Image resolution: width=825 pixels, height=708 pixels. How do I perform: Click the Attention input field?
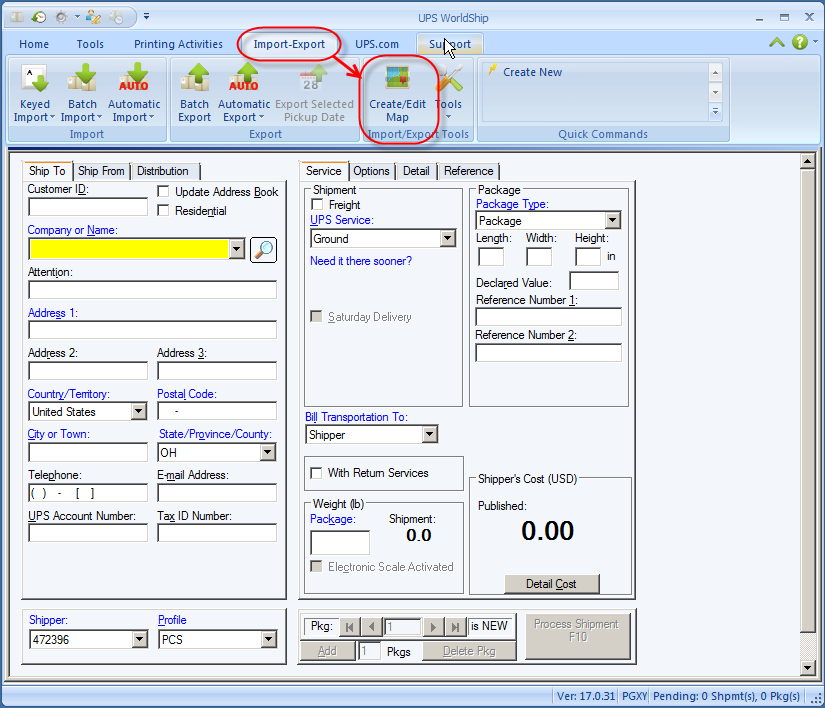click(153, 290)
